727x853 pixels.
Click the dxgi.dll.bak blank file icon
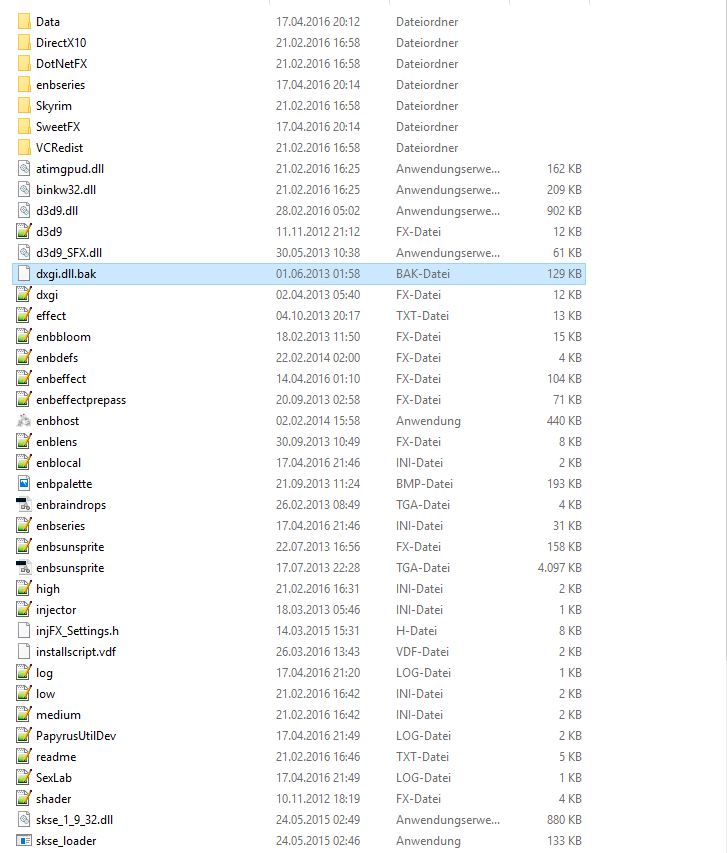(24, 274)
